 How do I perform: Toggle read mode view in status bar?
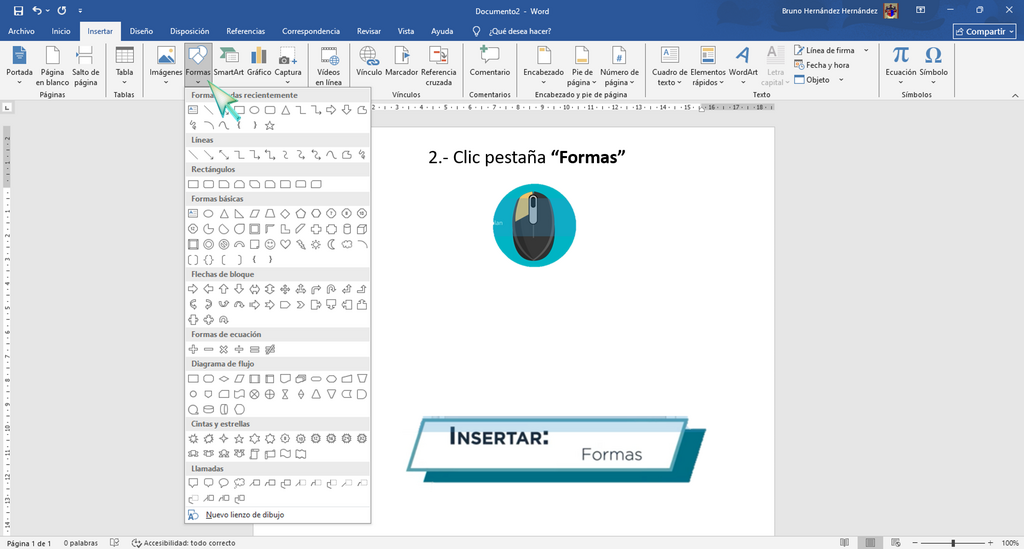point(844,542)
